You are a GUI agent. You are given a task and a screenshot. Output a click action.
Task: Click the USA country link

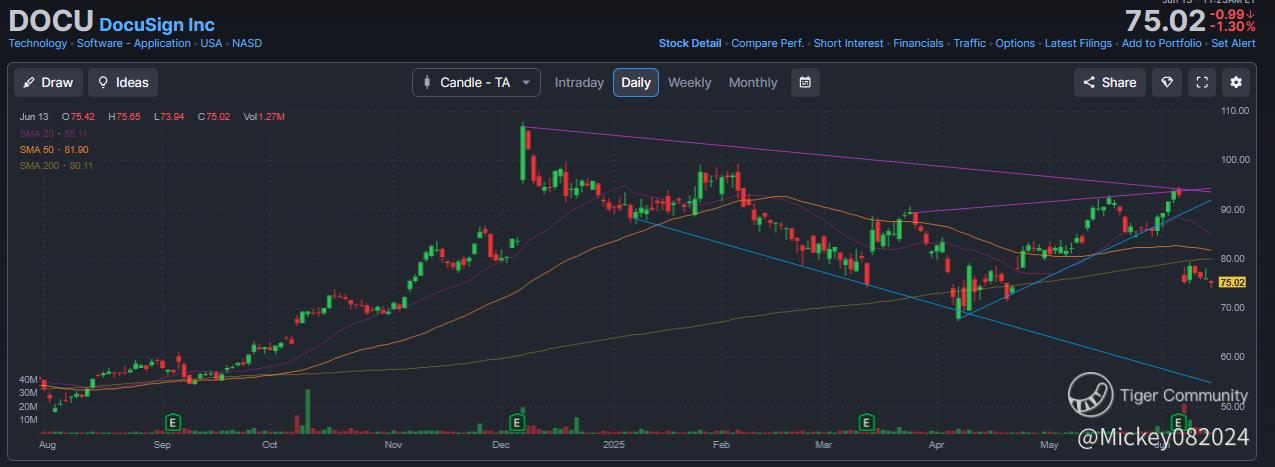tap(211, 43)
